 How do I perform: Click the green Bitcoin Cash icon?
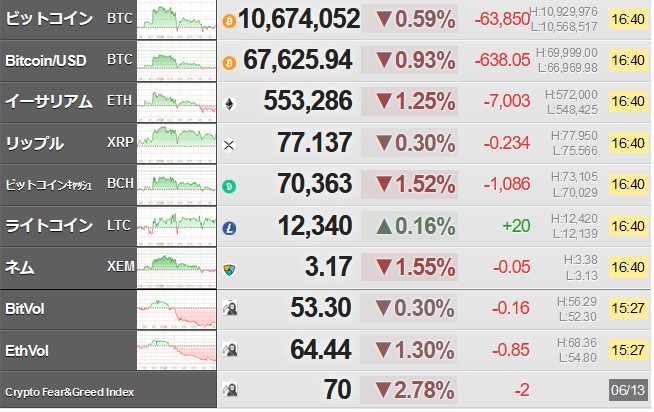click(x=229, y=186)
